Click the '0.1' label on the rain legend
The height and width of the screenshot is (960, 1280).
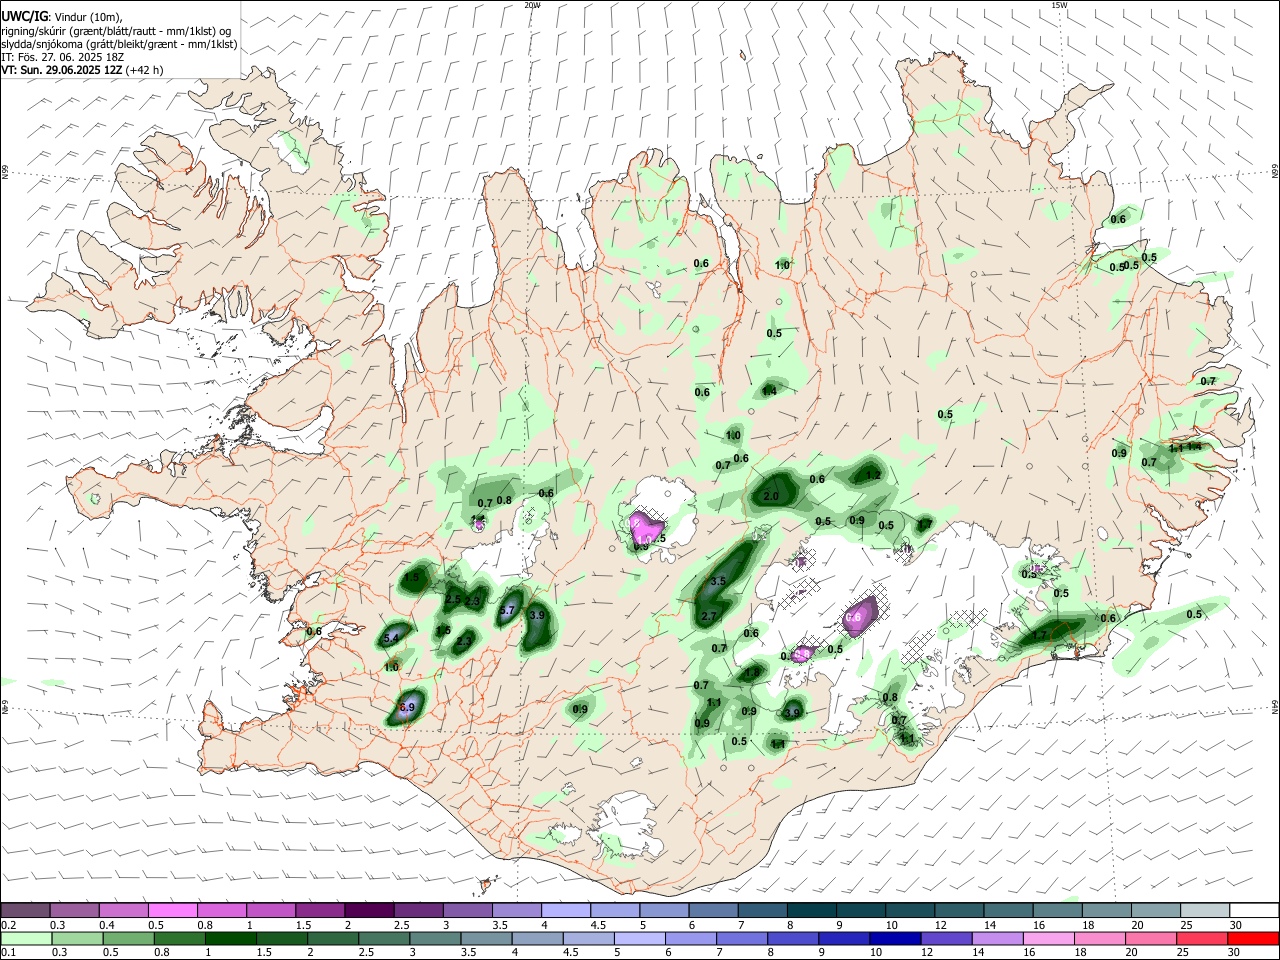8,952
